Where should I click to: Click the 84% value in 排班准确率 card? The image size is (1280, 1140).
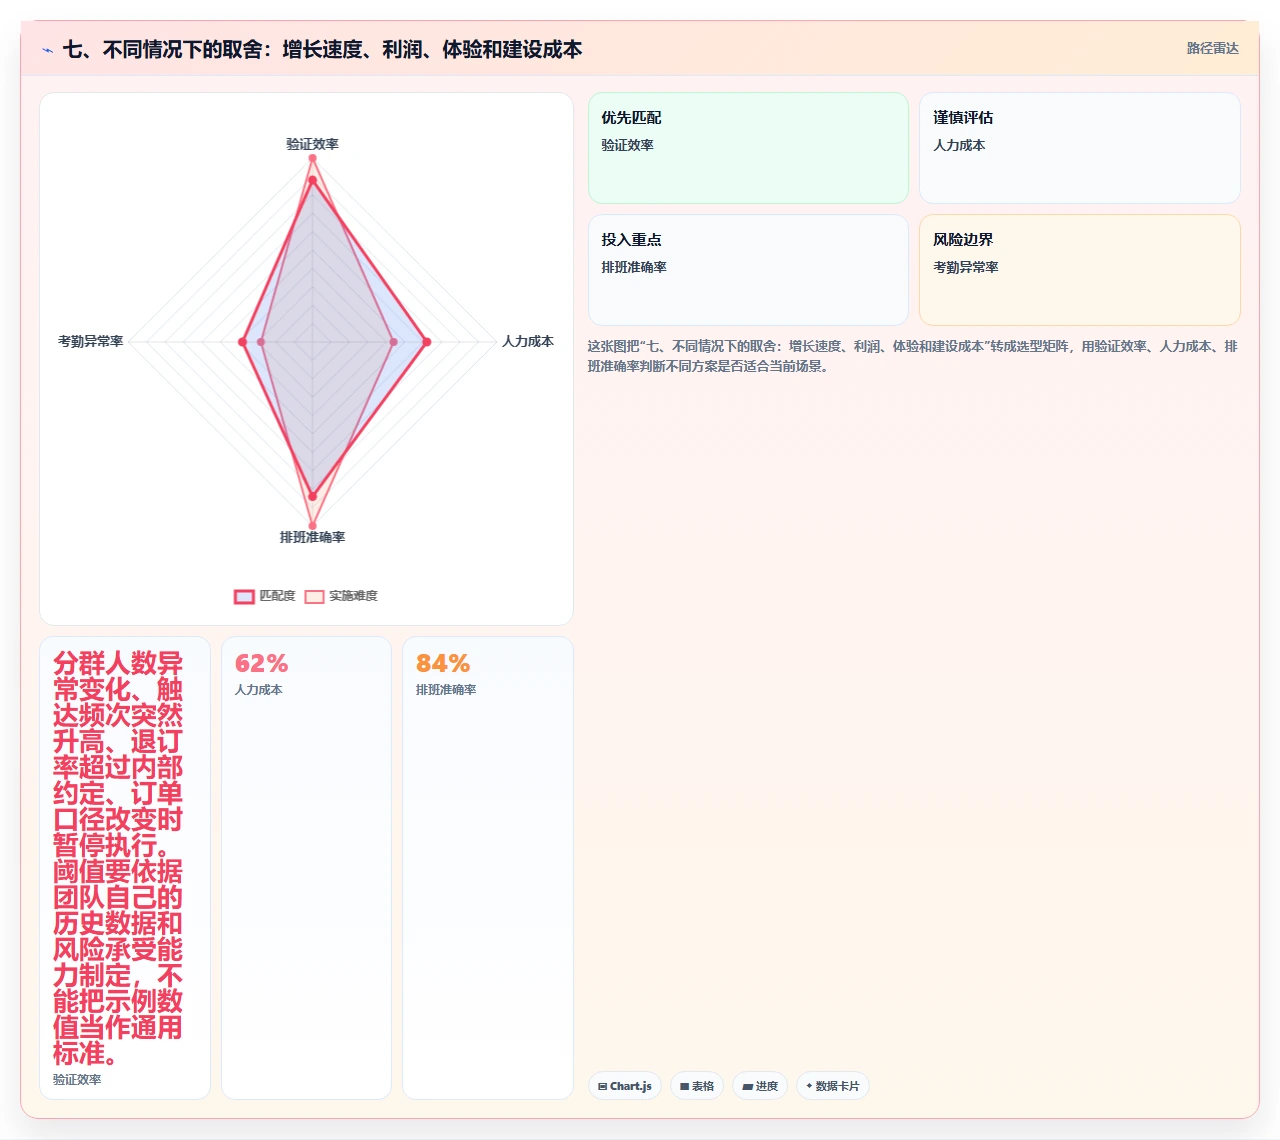[443, 663]
